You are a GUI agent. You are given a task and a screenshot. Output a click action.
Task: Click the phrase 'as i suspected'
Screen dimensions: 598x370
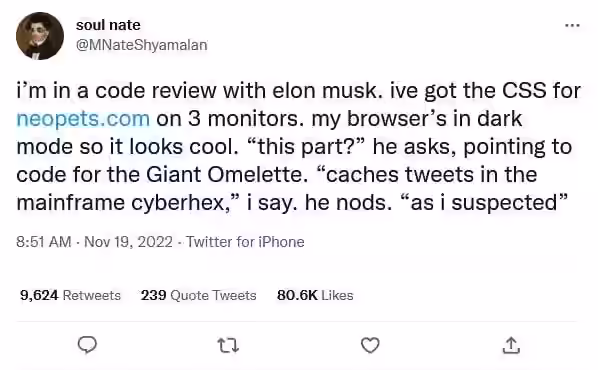point(484,203)
